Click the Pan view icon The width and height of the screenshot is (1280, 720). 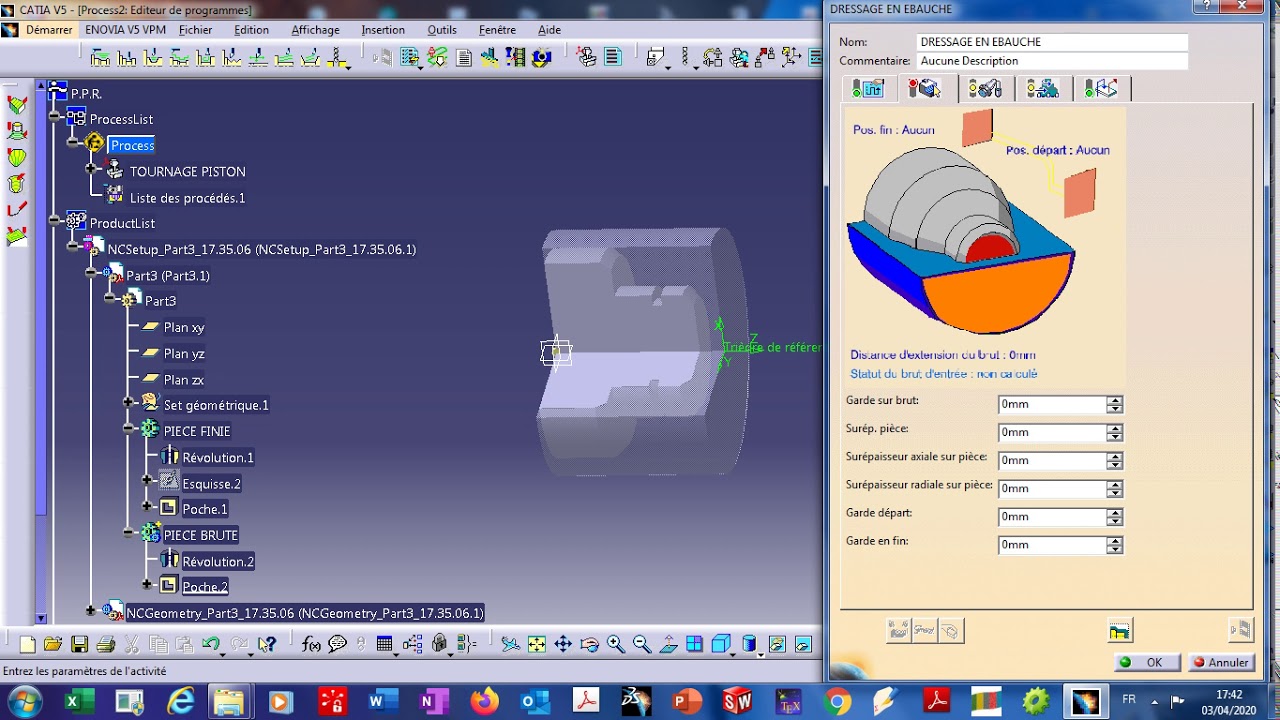point(563,645)
